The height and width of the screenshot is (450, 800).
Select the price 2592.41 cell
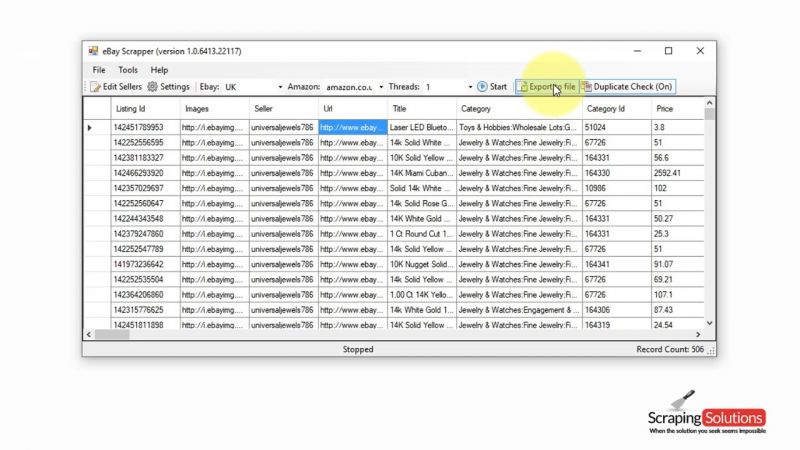678,173
